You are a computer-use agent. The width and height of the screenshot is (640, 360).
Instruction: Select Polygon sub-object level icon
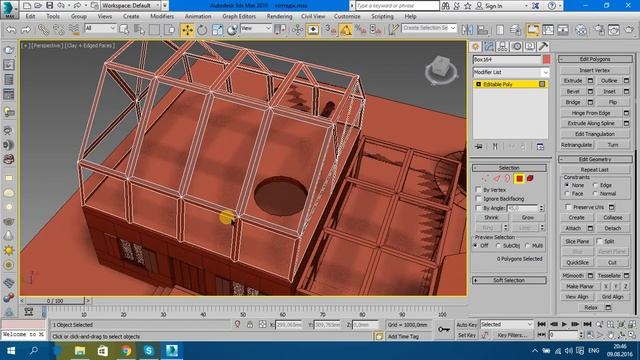pos(519,178)
